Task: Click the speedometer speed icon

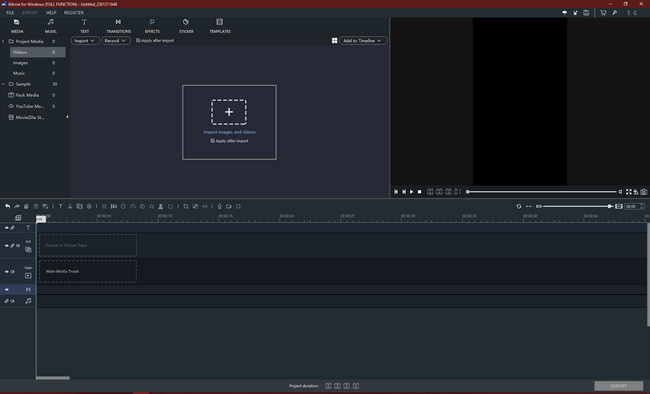Action: coord(133,206)
